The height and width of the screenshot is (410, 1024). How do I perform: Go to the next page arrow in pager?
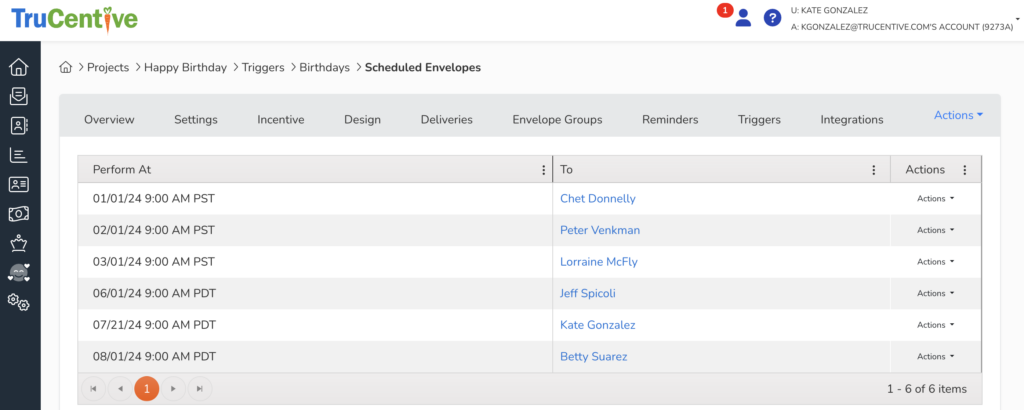pos(173,388)
